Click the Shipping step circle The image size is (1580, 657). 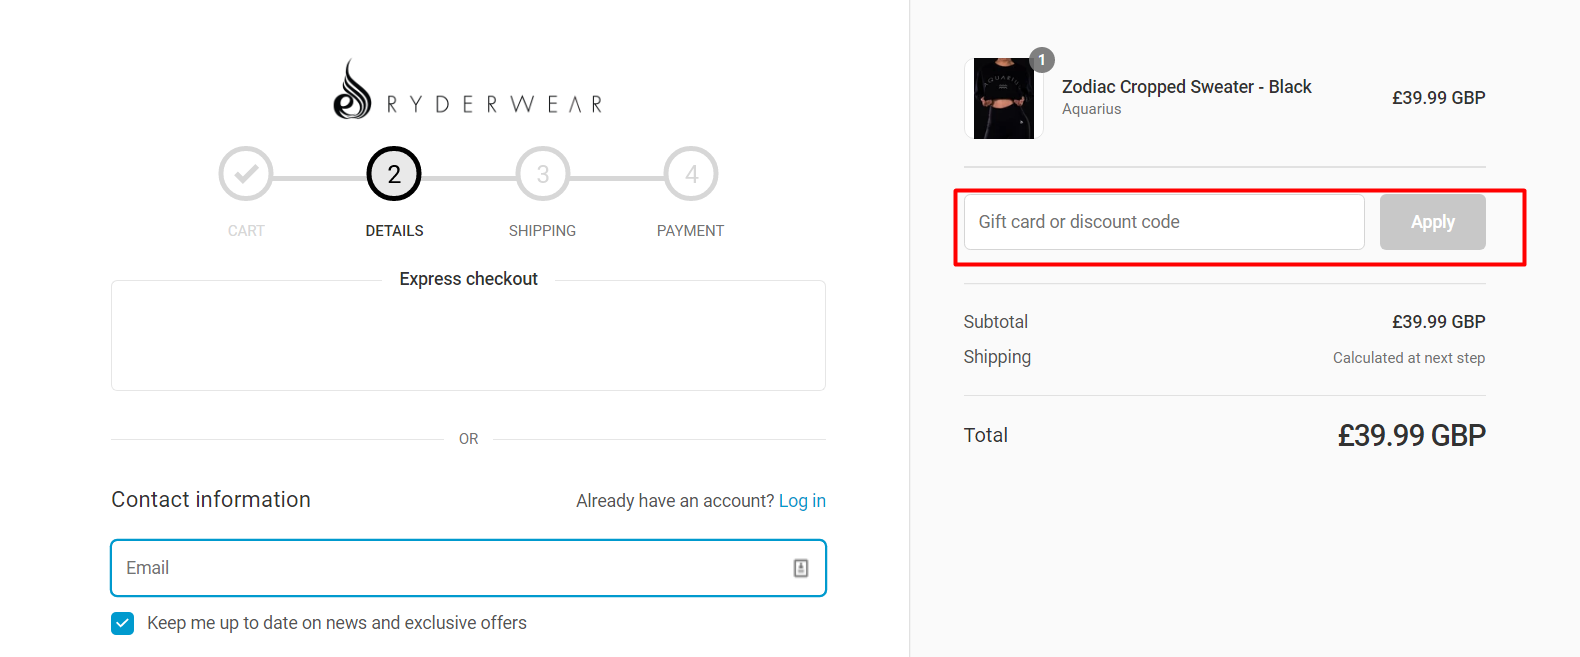[542, 173]
